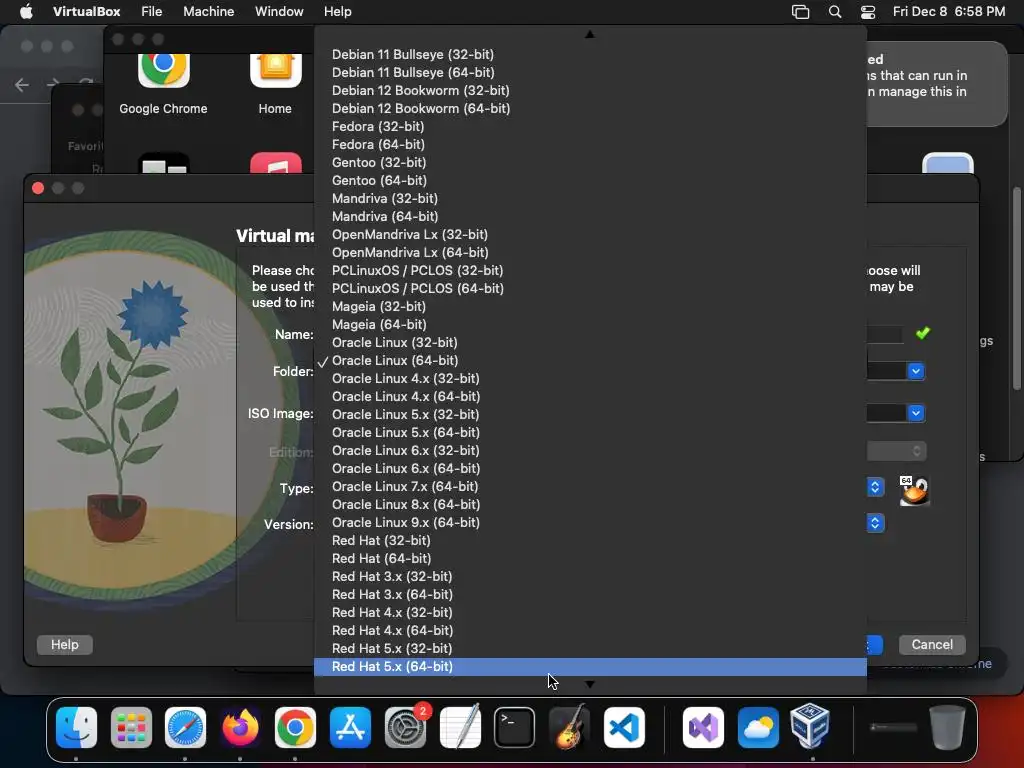Switch to VirtualBox via its Dock icon
This screenshot has width=1024, height=768.
click(x=810, y=726)
